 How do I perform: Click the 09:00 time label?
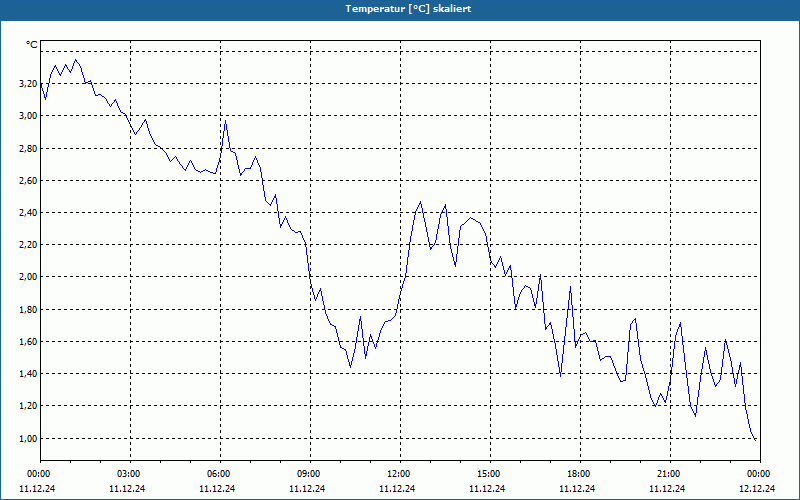point(310,474)
